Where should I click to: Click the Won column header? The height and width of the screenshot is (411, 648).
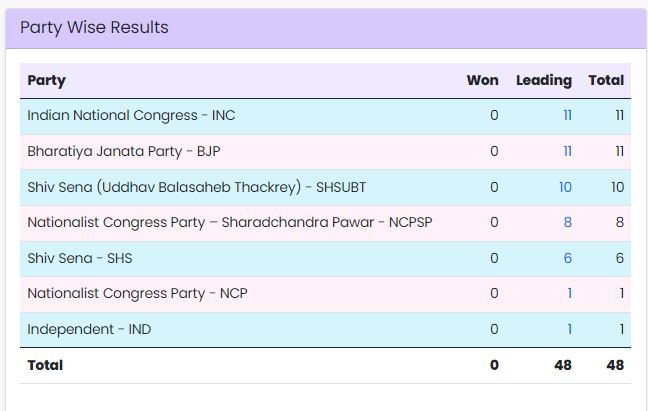[x=482, y=80]
